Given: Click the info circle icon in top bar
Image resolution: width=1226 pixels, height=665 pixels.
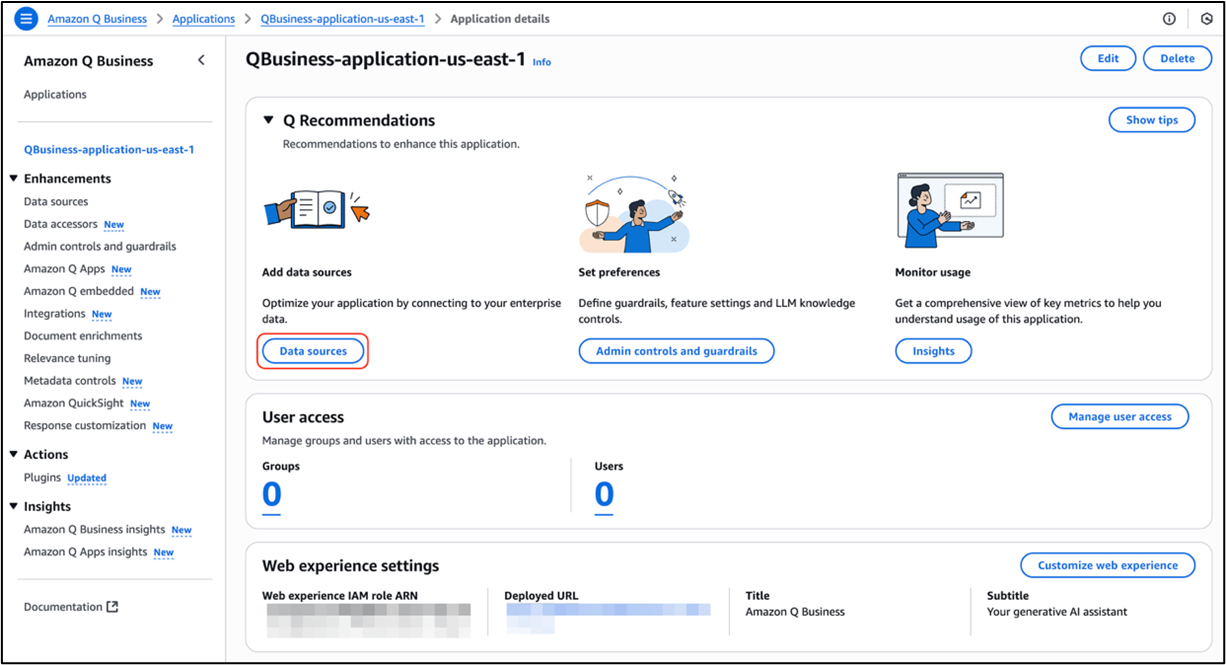Looking at the screenshot, I should pos(1169,19).
